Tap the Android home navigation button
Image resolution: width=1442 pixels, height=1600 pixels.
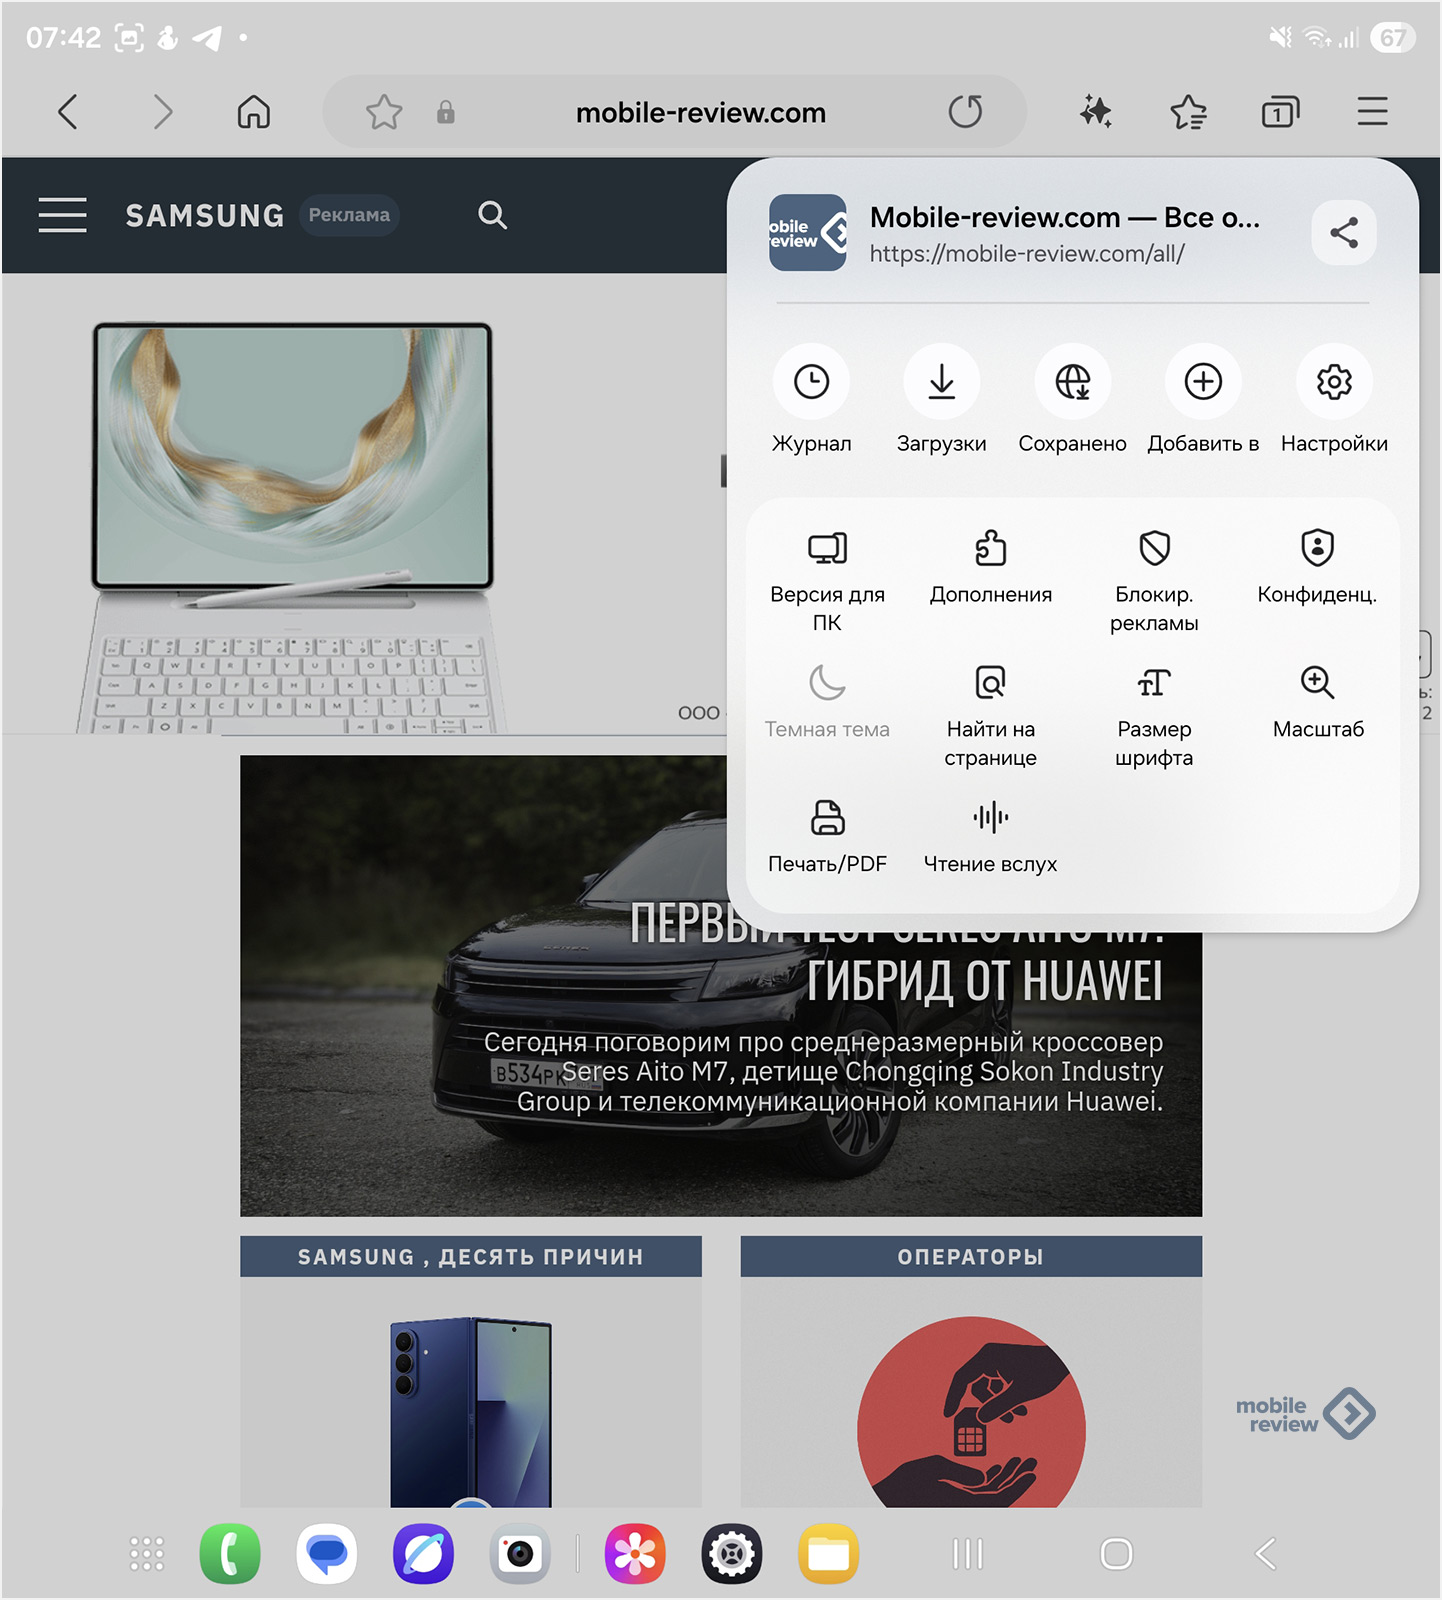pyautogui.click(x=1116, y=1554)
